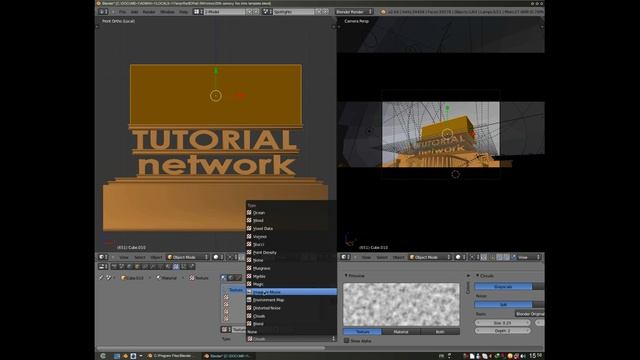Choose Point Density texture type

click(291, 252)
